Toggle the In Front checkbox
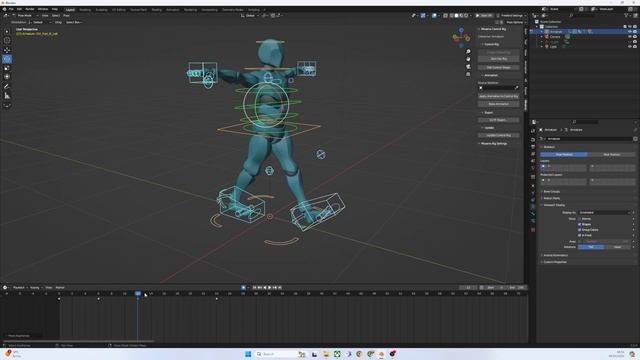The image size is (640, 360). coord(580,235)
